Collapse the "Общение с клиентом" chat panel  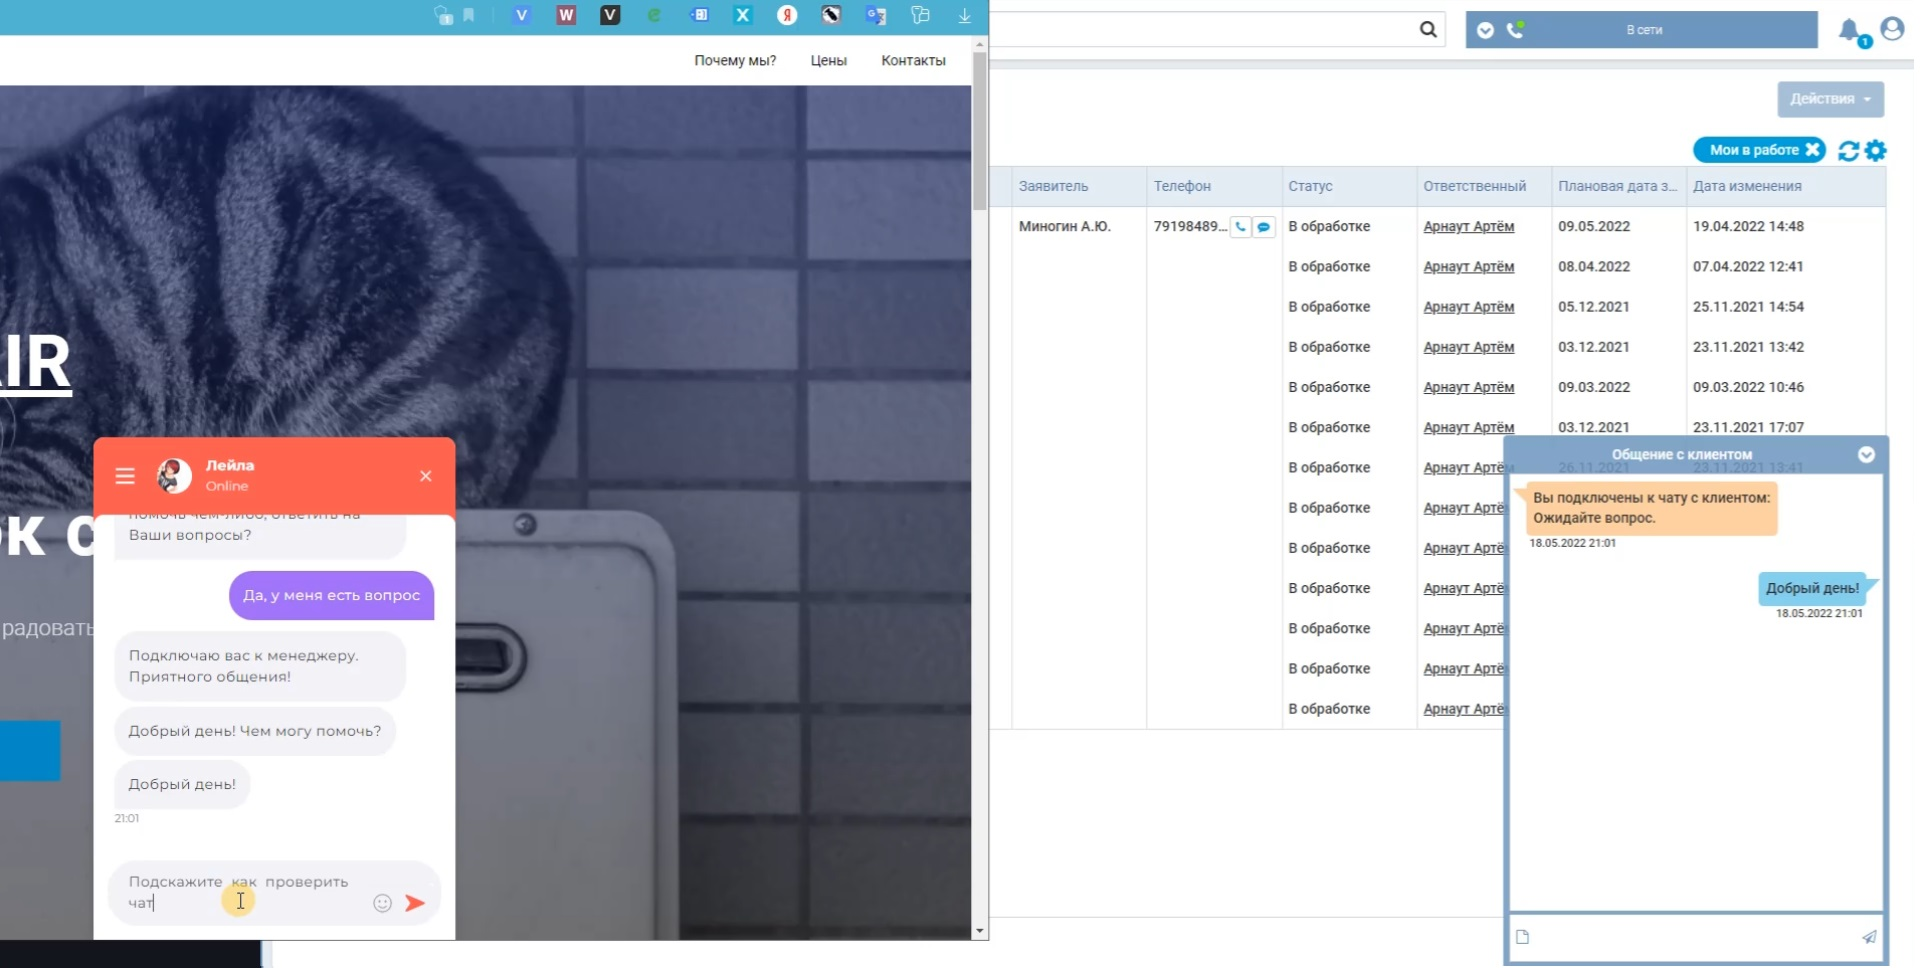1866,455
